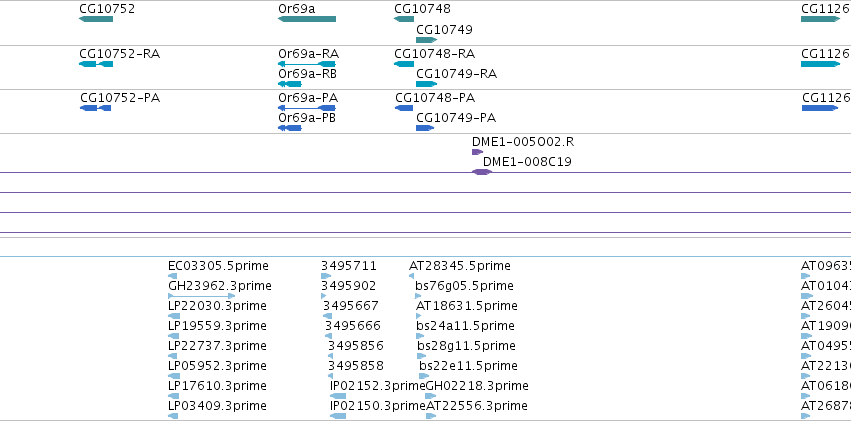Open the GH02218.3prime EST label
Viewport: 851px width, 421px height.
[477, 386]
